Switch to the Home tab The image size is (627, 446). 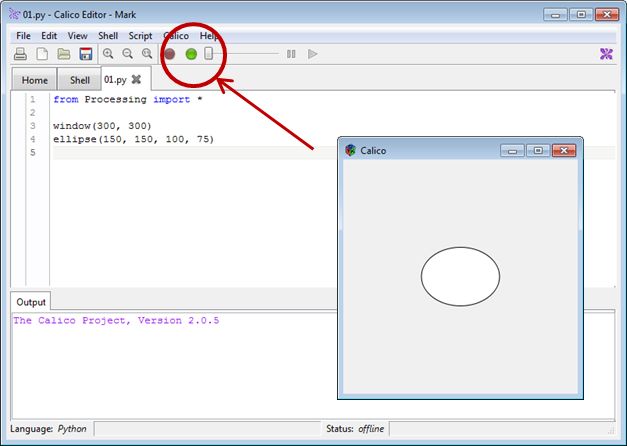tap(34, 80)
